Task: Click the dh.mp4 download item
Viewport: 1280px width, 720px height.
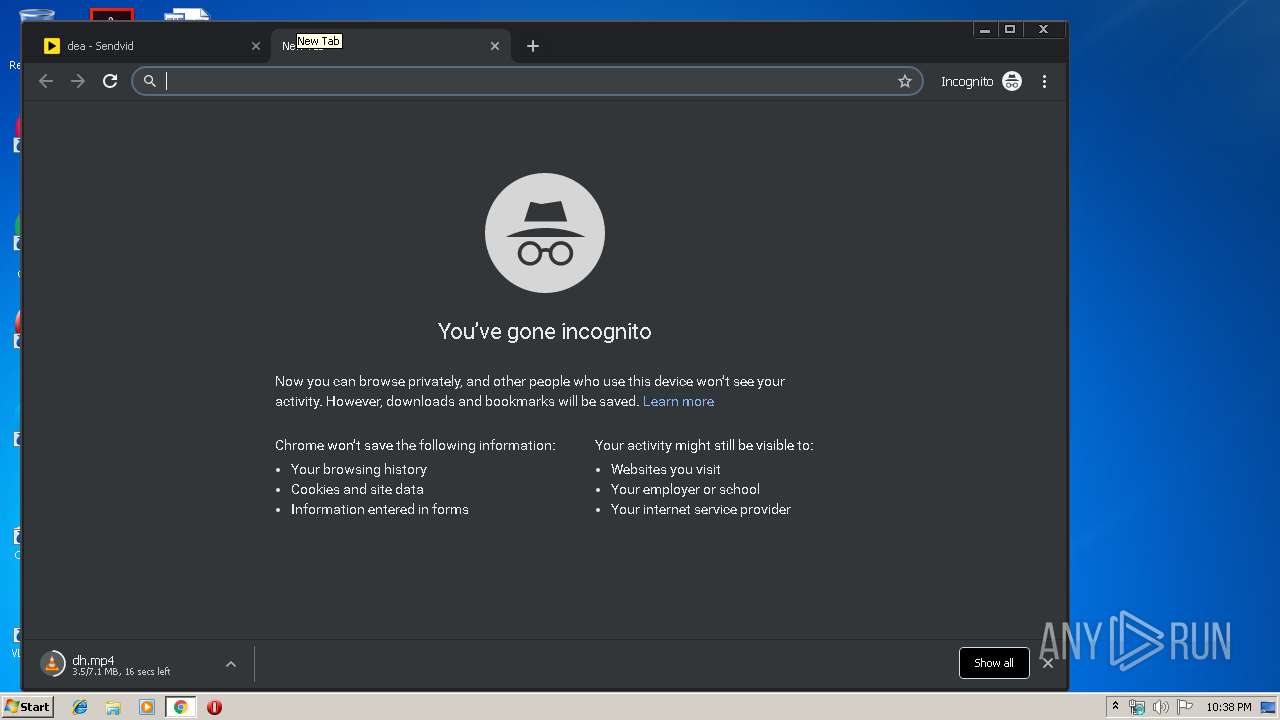Action: pyautogui.click(x=124, y=664)
